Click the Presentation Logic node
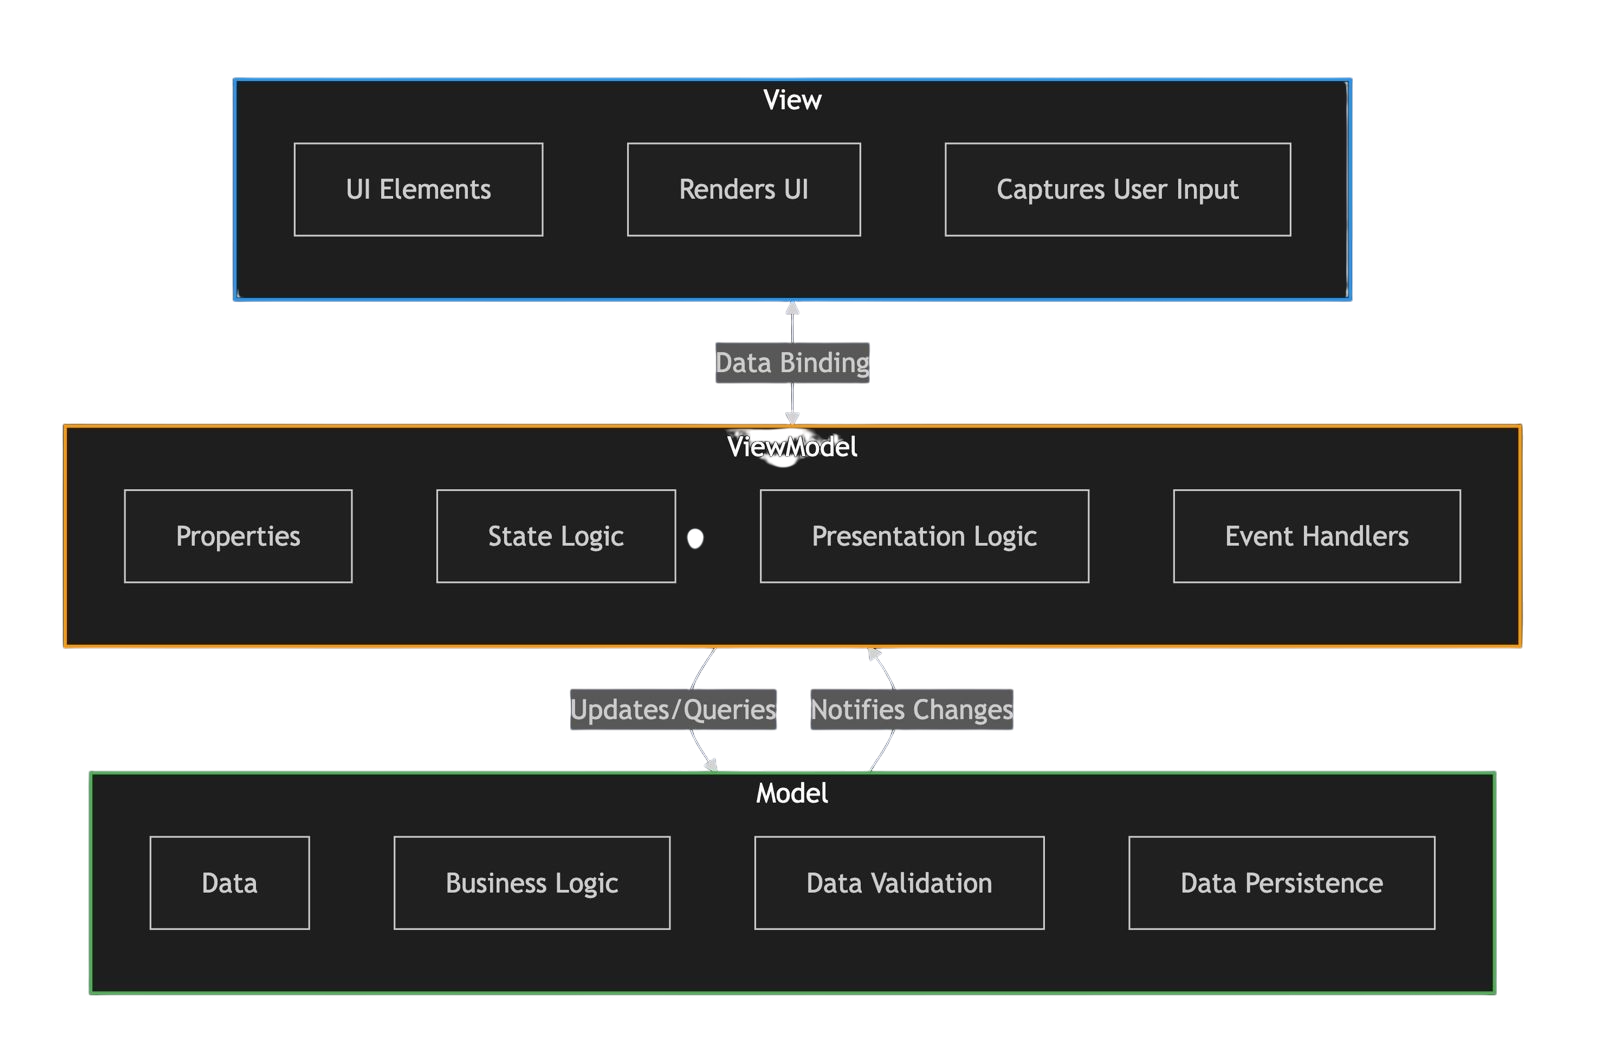Viewport: 1600px width, 1037px height. point(924,537)
